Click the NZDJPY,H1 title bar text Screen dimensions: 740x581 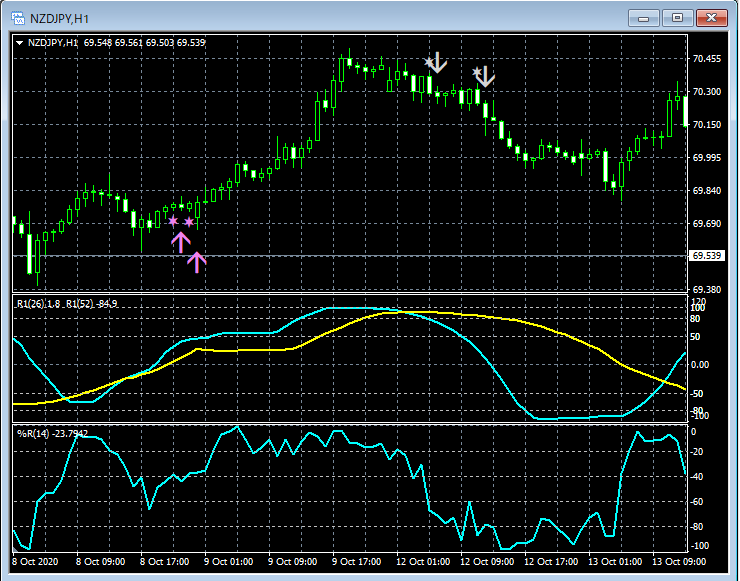(x=59, y=19)
